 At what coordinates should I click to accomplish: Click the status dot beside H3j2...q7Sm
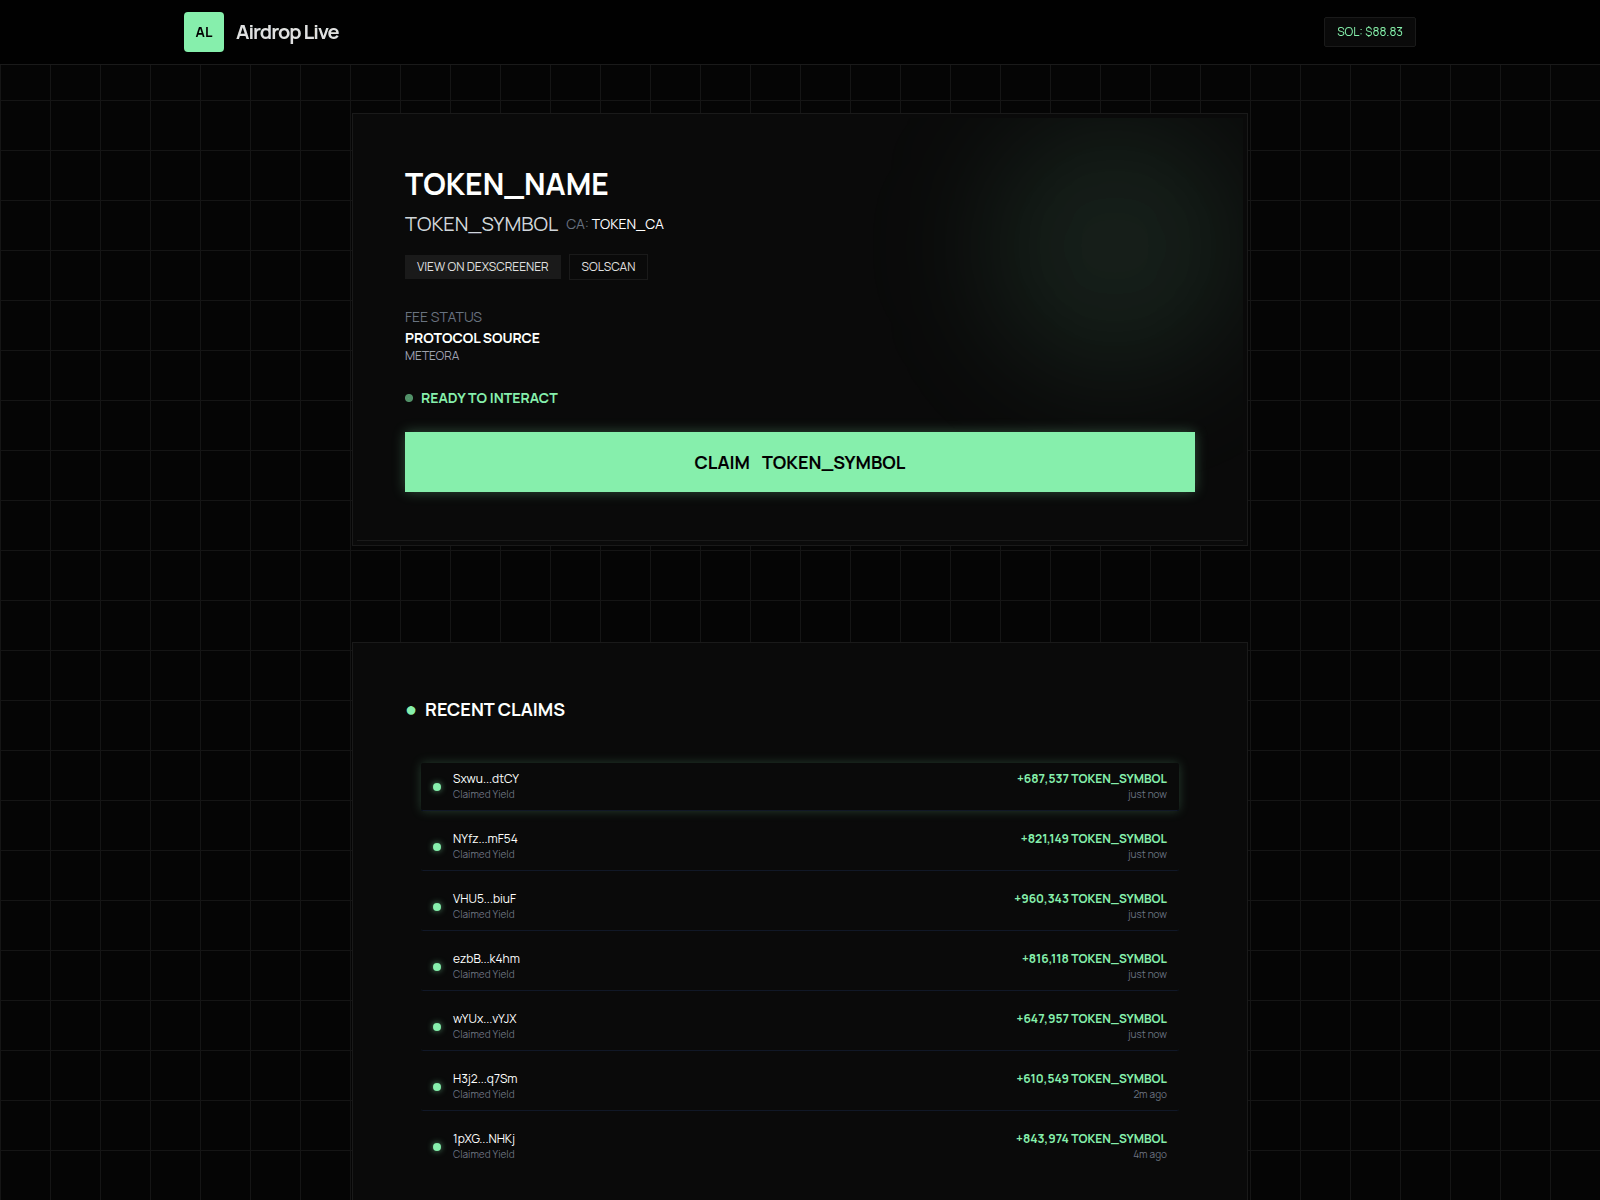[437, 1087]
